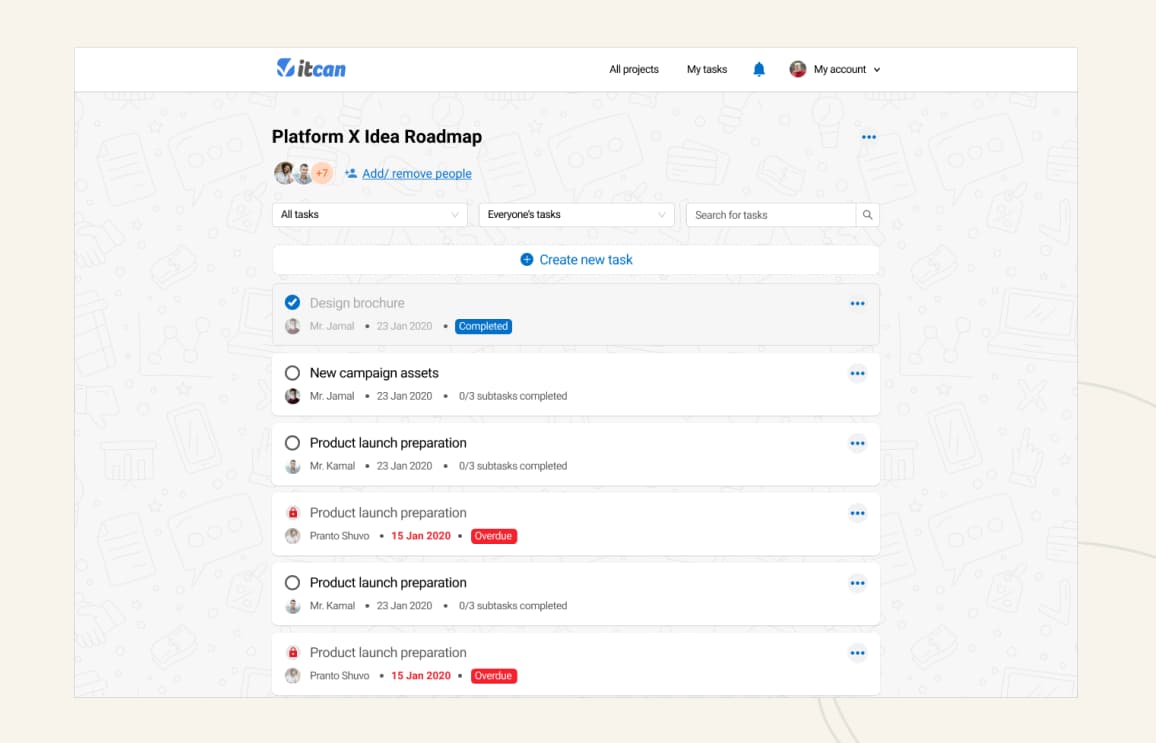The image size is (1156, 743).
Task: Open options menu for Design brochure task
Action: point(857,303)
